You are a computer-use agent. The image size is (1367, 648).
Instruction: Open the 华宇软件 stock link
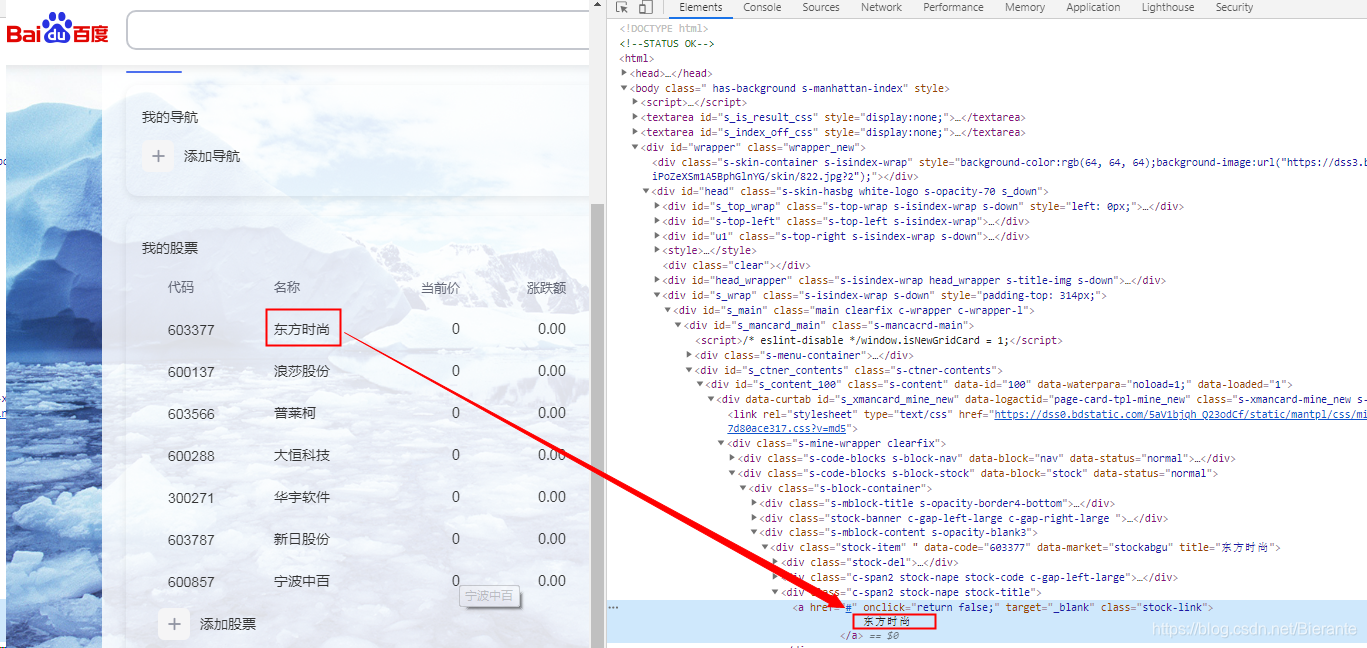[302, 497]
